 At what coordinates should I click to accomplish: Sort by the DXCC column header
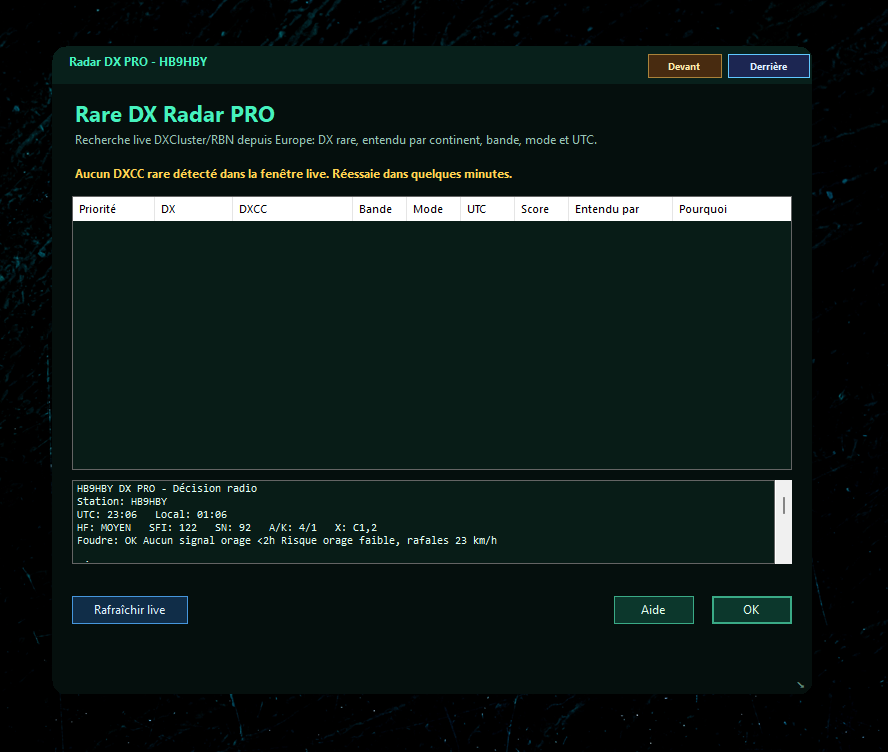292,209
